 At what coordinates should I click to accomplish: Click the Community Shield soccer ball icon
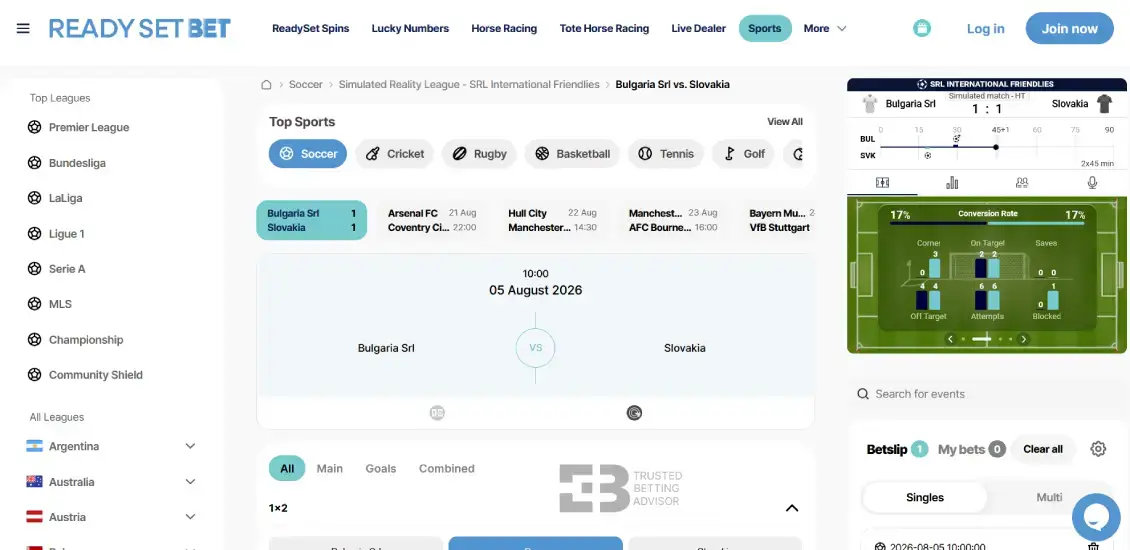pyautogui.click(x=34, y=375)
